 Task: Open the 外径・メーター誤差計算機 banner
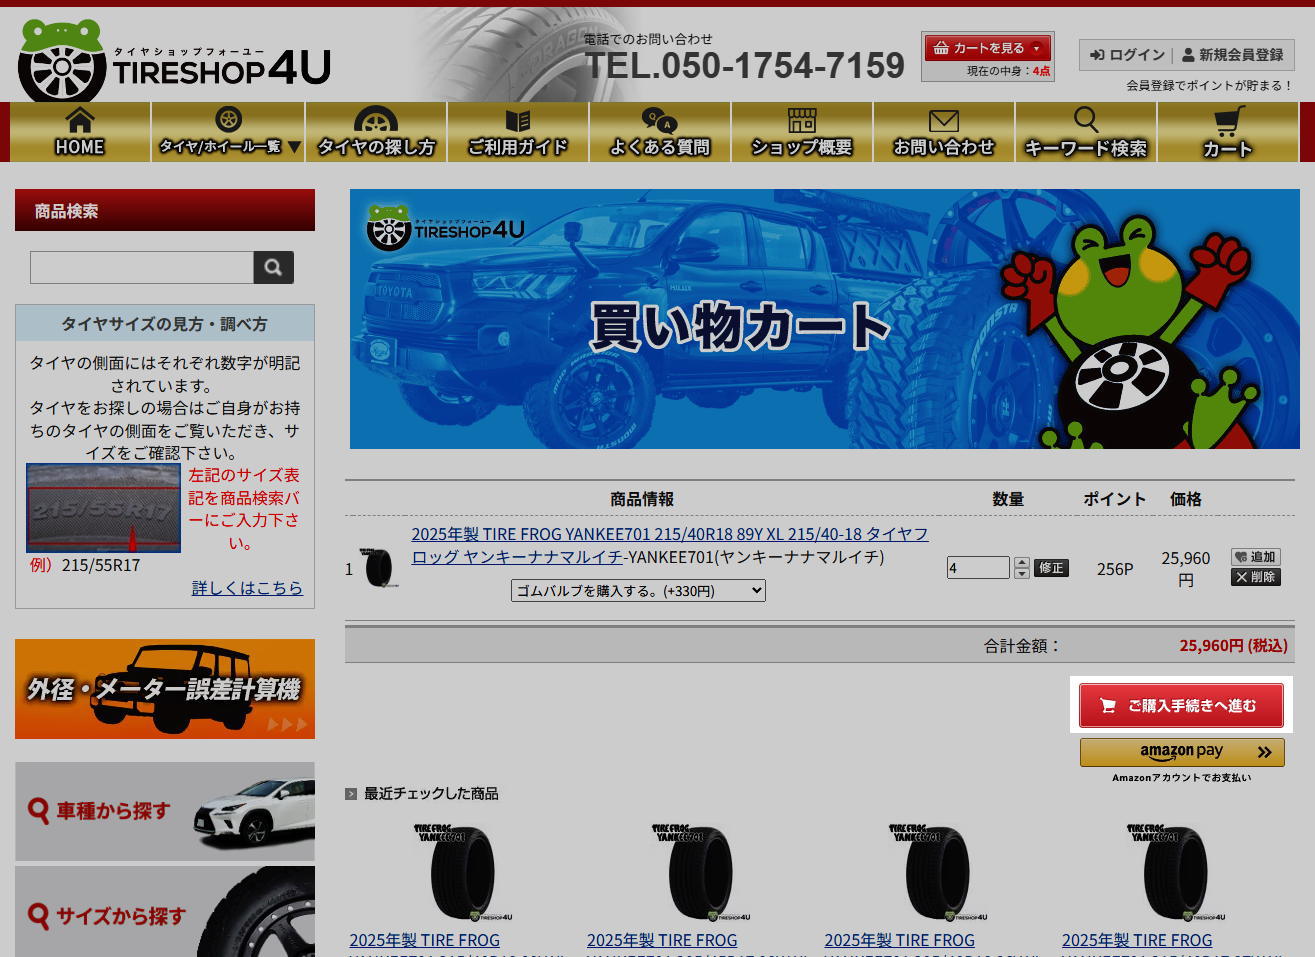[165, 689]
